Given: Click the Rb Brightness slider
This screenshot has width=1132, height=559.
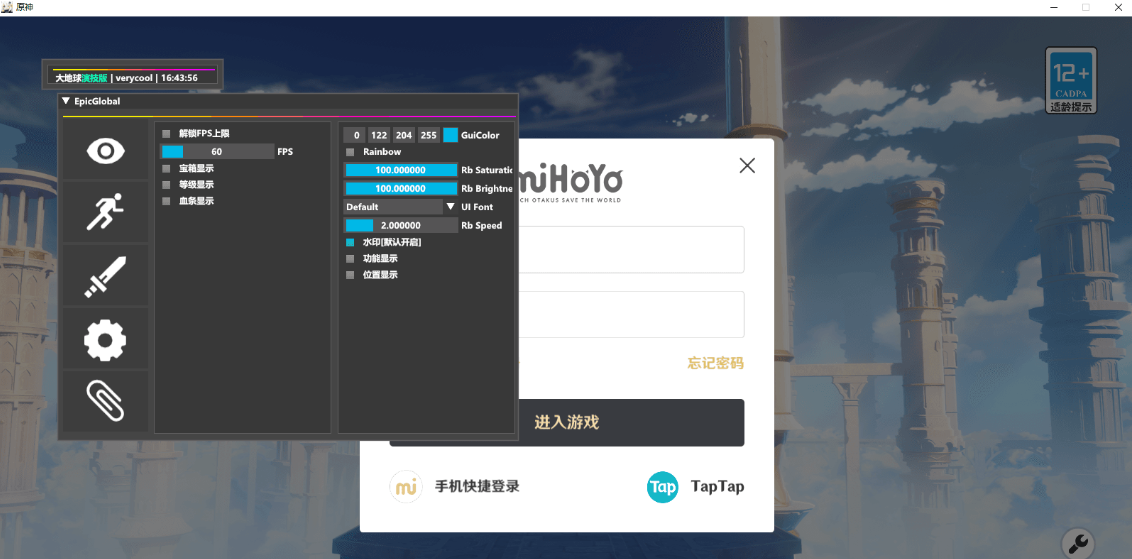Looking at the screenshot, I should tap(400, 188).
